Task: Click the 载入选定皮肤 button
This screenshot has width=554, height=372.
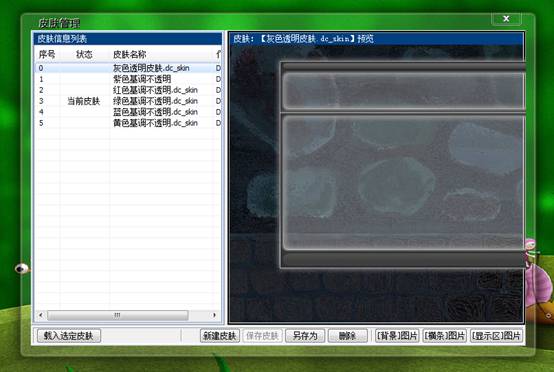Action: [69, 336]
